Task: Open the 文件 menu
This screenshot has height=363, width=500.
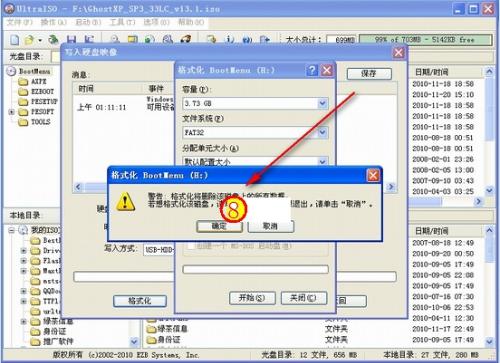Action: point(19,22)
